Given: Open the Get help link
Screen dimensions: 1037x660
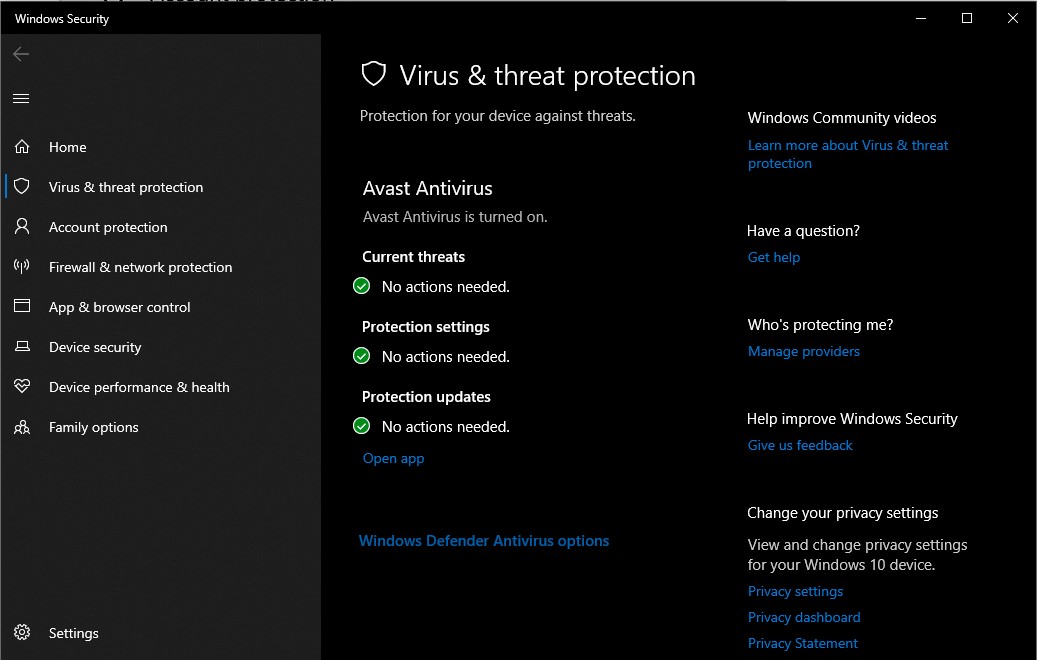Looking at the screenshot, I should pos(774,257).
